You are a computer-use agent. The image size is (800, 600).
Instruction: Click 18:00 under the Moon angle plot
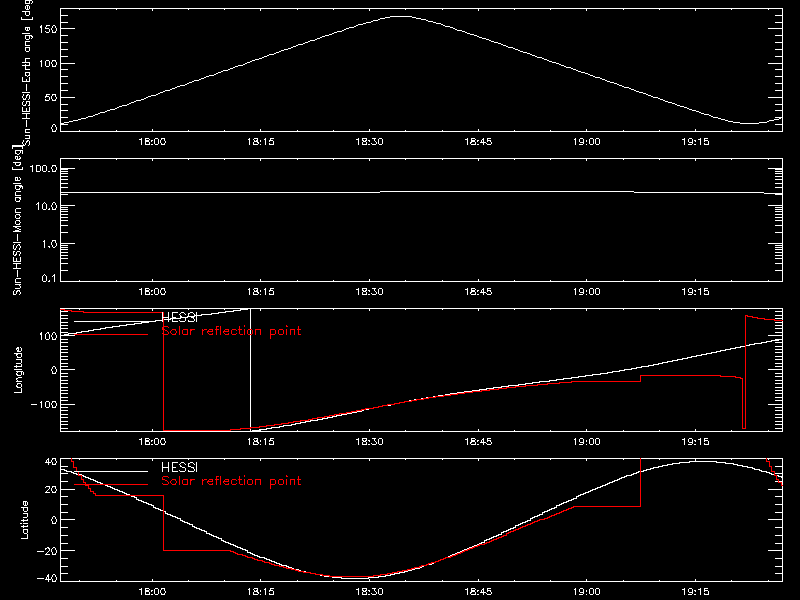[152, 291]
